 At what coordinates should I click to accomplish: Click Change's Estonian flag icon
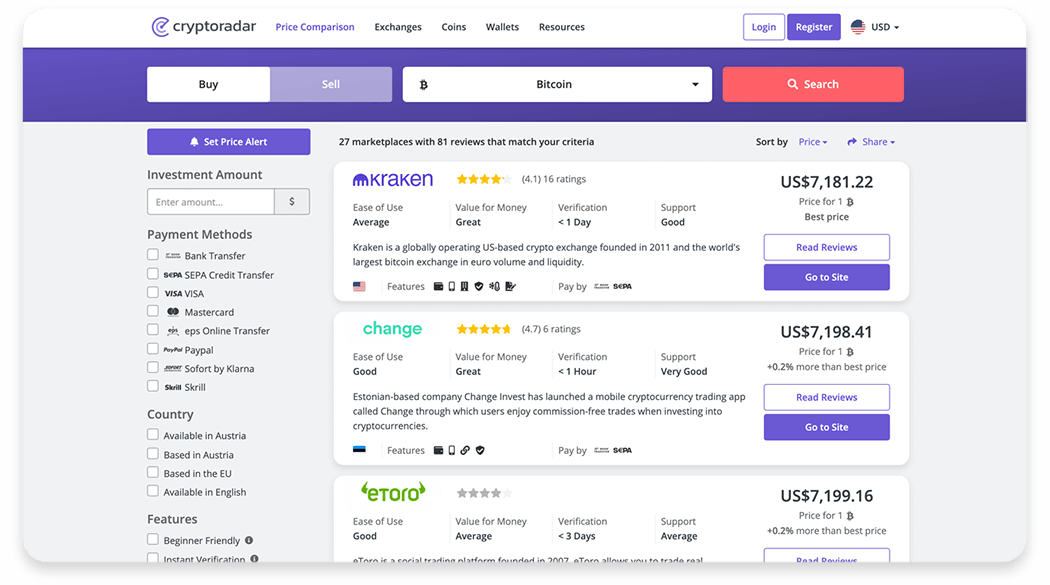coord(360,450)
